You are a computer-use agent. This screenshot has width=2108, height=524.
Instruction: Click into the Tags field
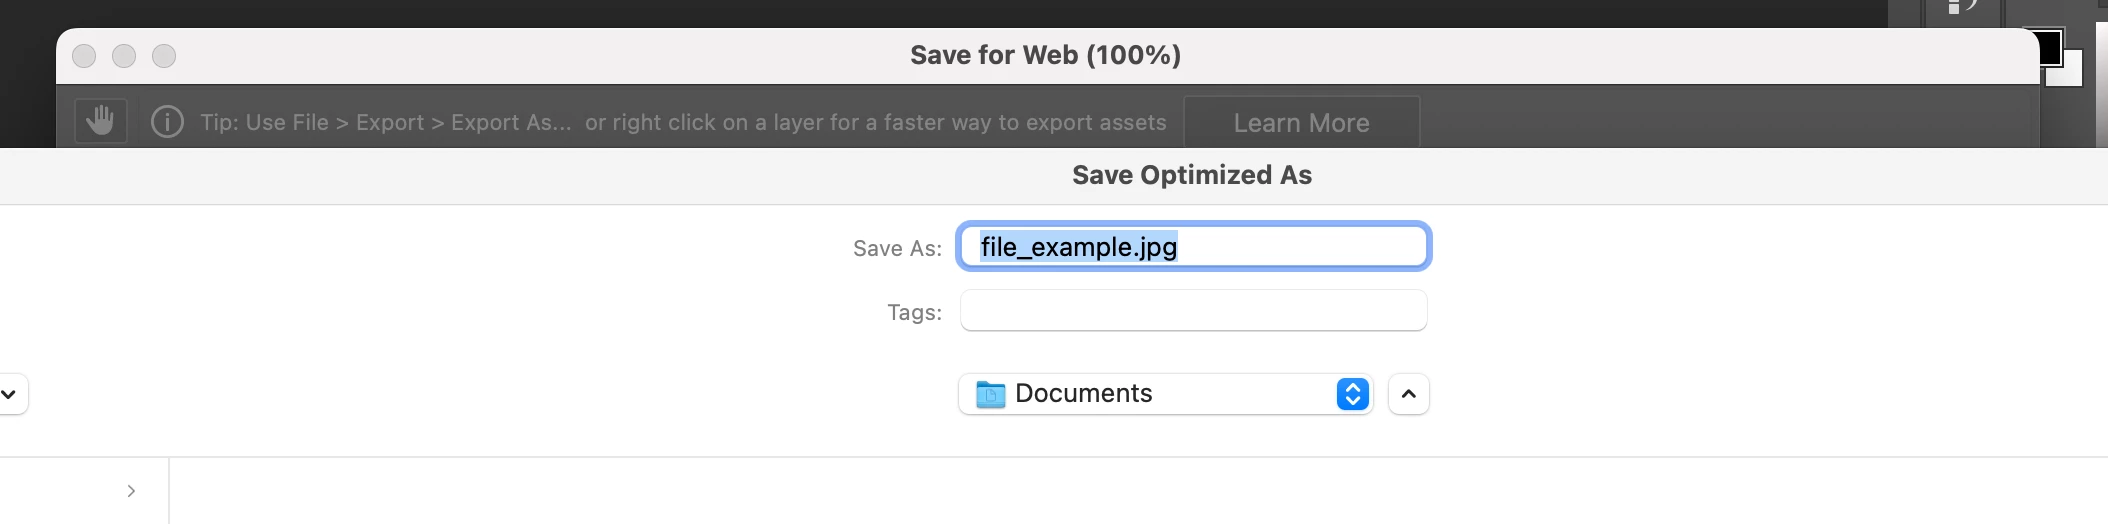tap(1193, 311)
